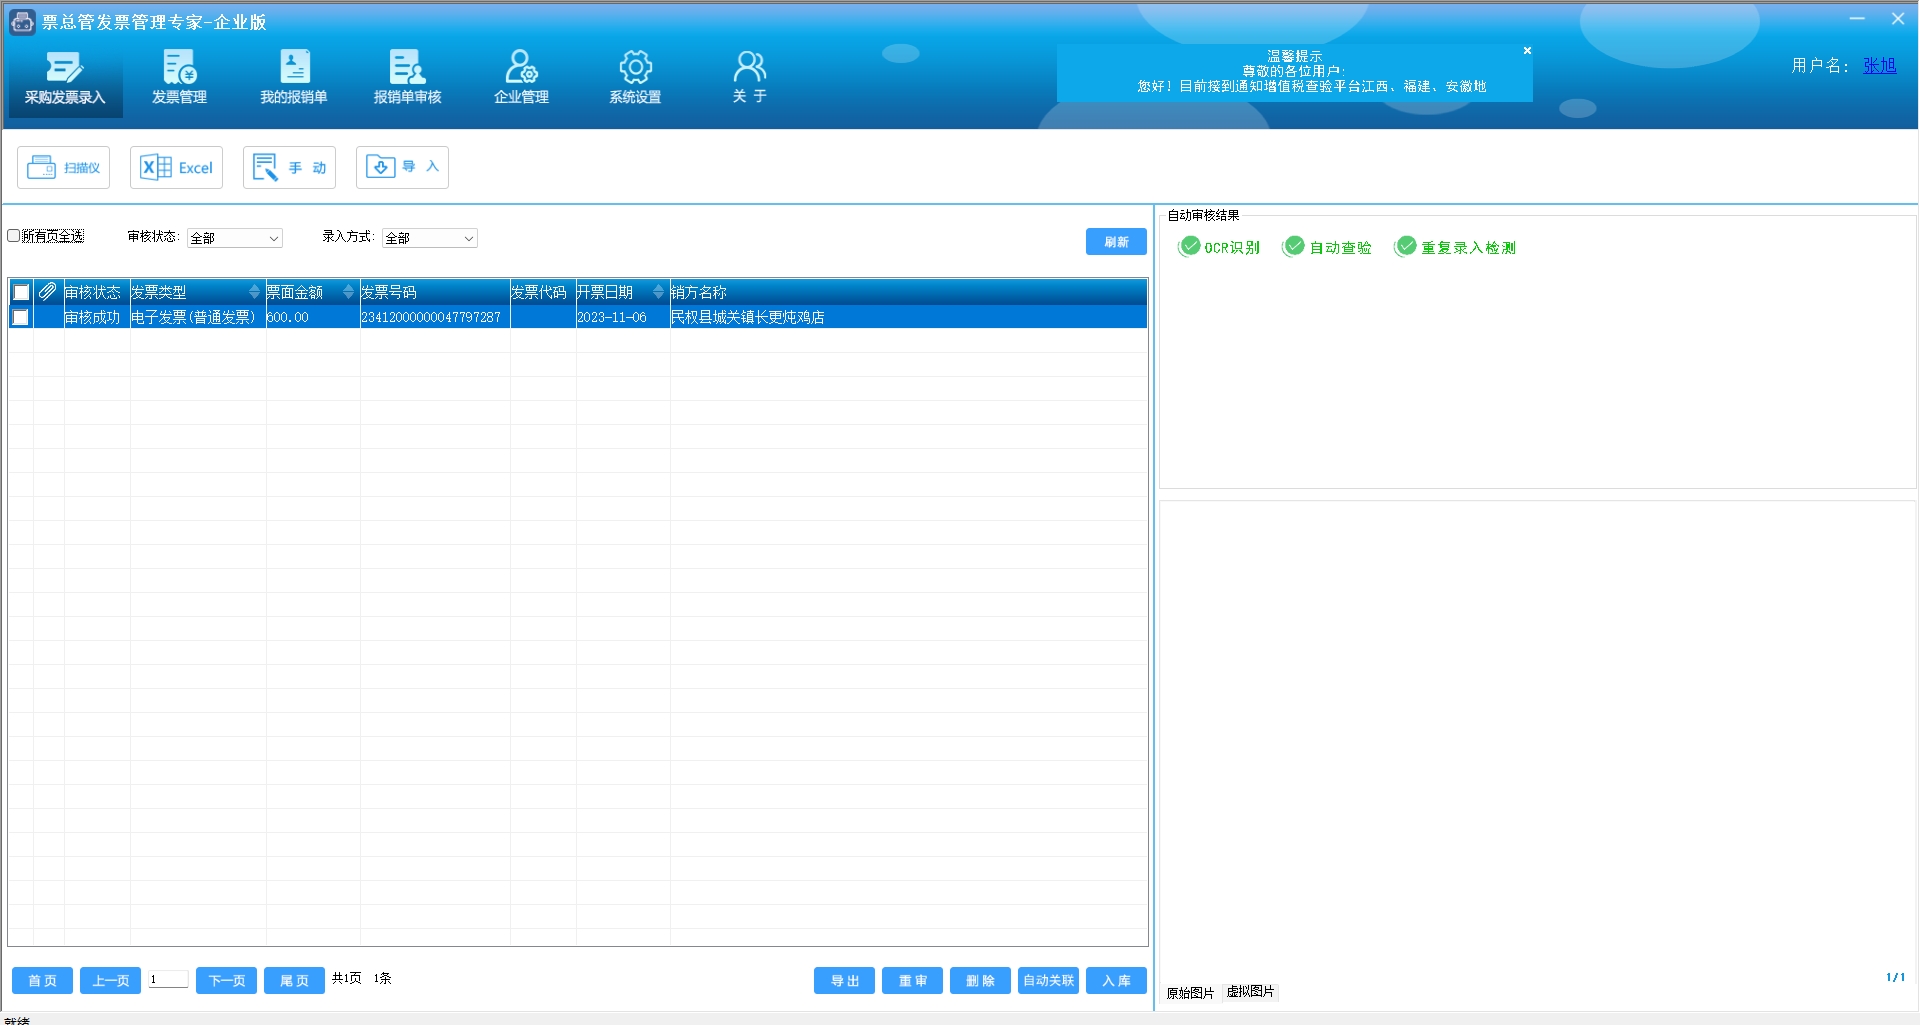The image size is (1920, 1025).
Task: Open 我的报销单 from the toolbar
Action: click(294, 78)
